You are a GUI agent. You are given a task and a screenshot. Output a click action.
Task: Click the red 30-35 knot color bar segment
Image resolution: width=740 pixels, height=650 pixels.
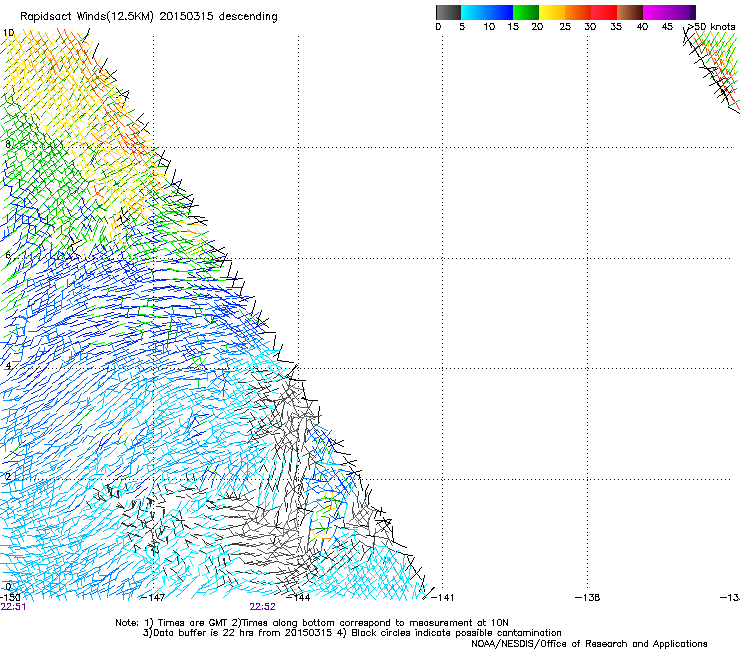pos(604,12)
